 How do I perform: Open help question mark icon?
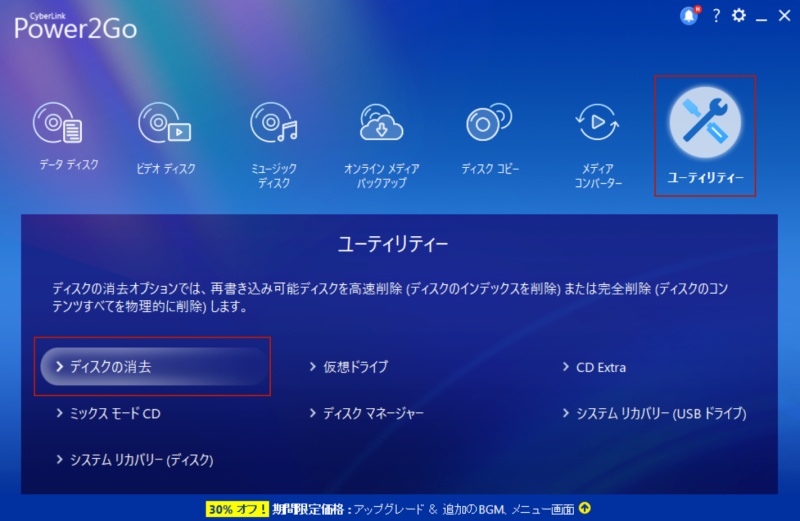(x=716, y=16)
